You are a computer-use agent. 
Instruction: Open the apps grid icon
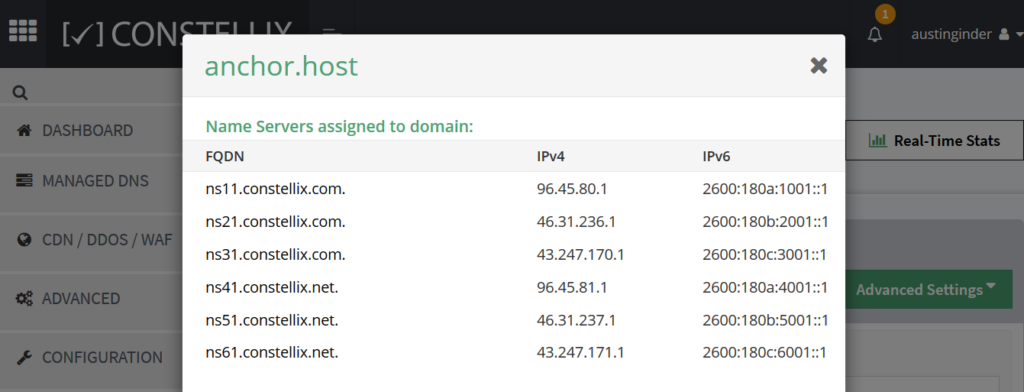[23, 31]
